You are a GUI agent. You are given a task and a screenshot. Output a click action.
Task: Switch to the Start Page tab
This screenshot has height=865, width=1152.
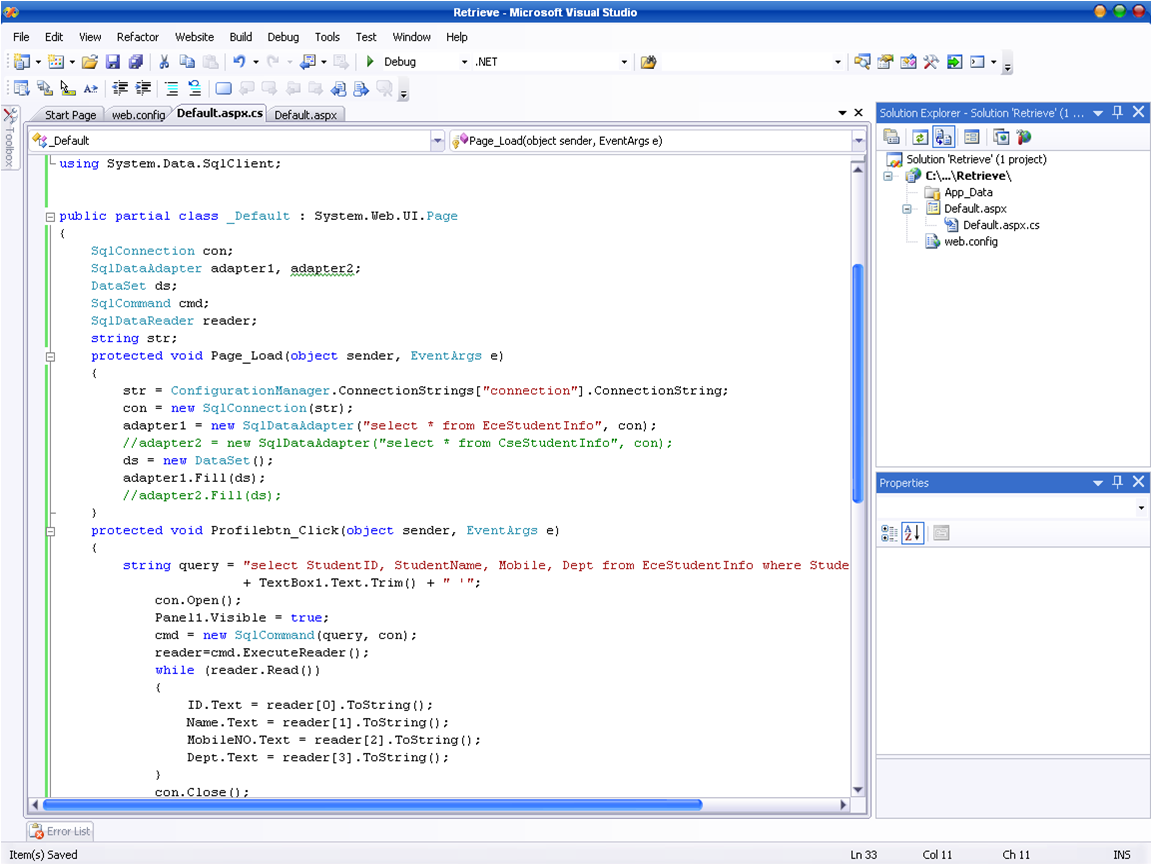(x=70, y=115)
